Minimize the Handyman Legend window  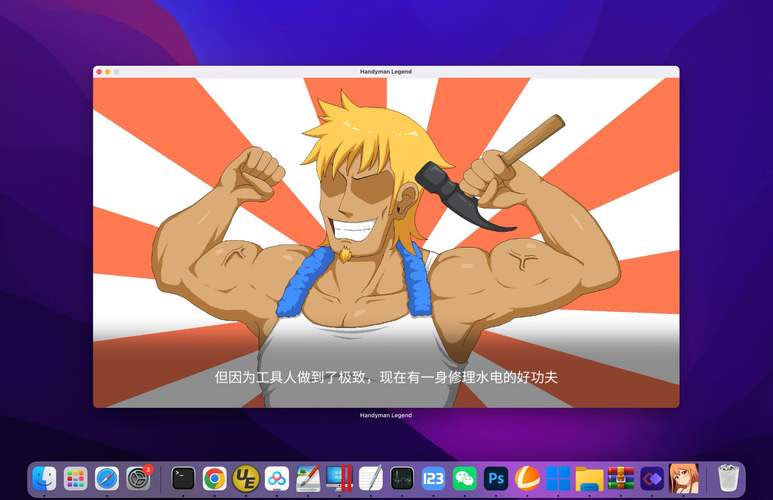pos(108,72)
